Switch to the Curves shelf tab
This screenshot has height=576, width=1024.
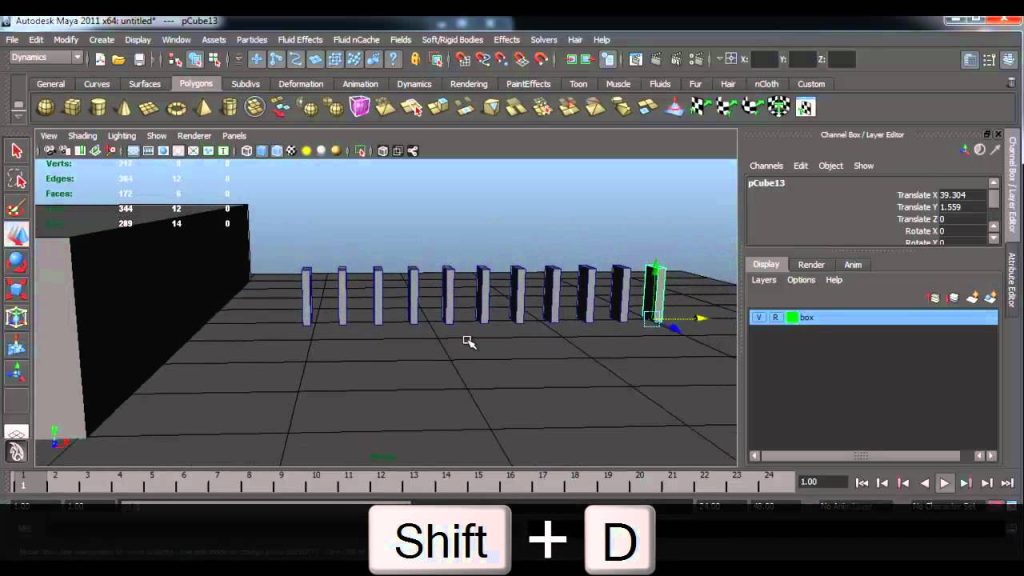click(x=97, y=84)
